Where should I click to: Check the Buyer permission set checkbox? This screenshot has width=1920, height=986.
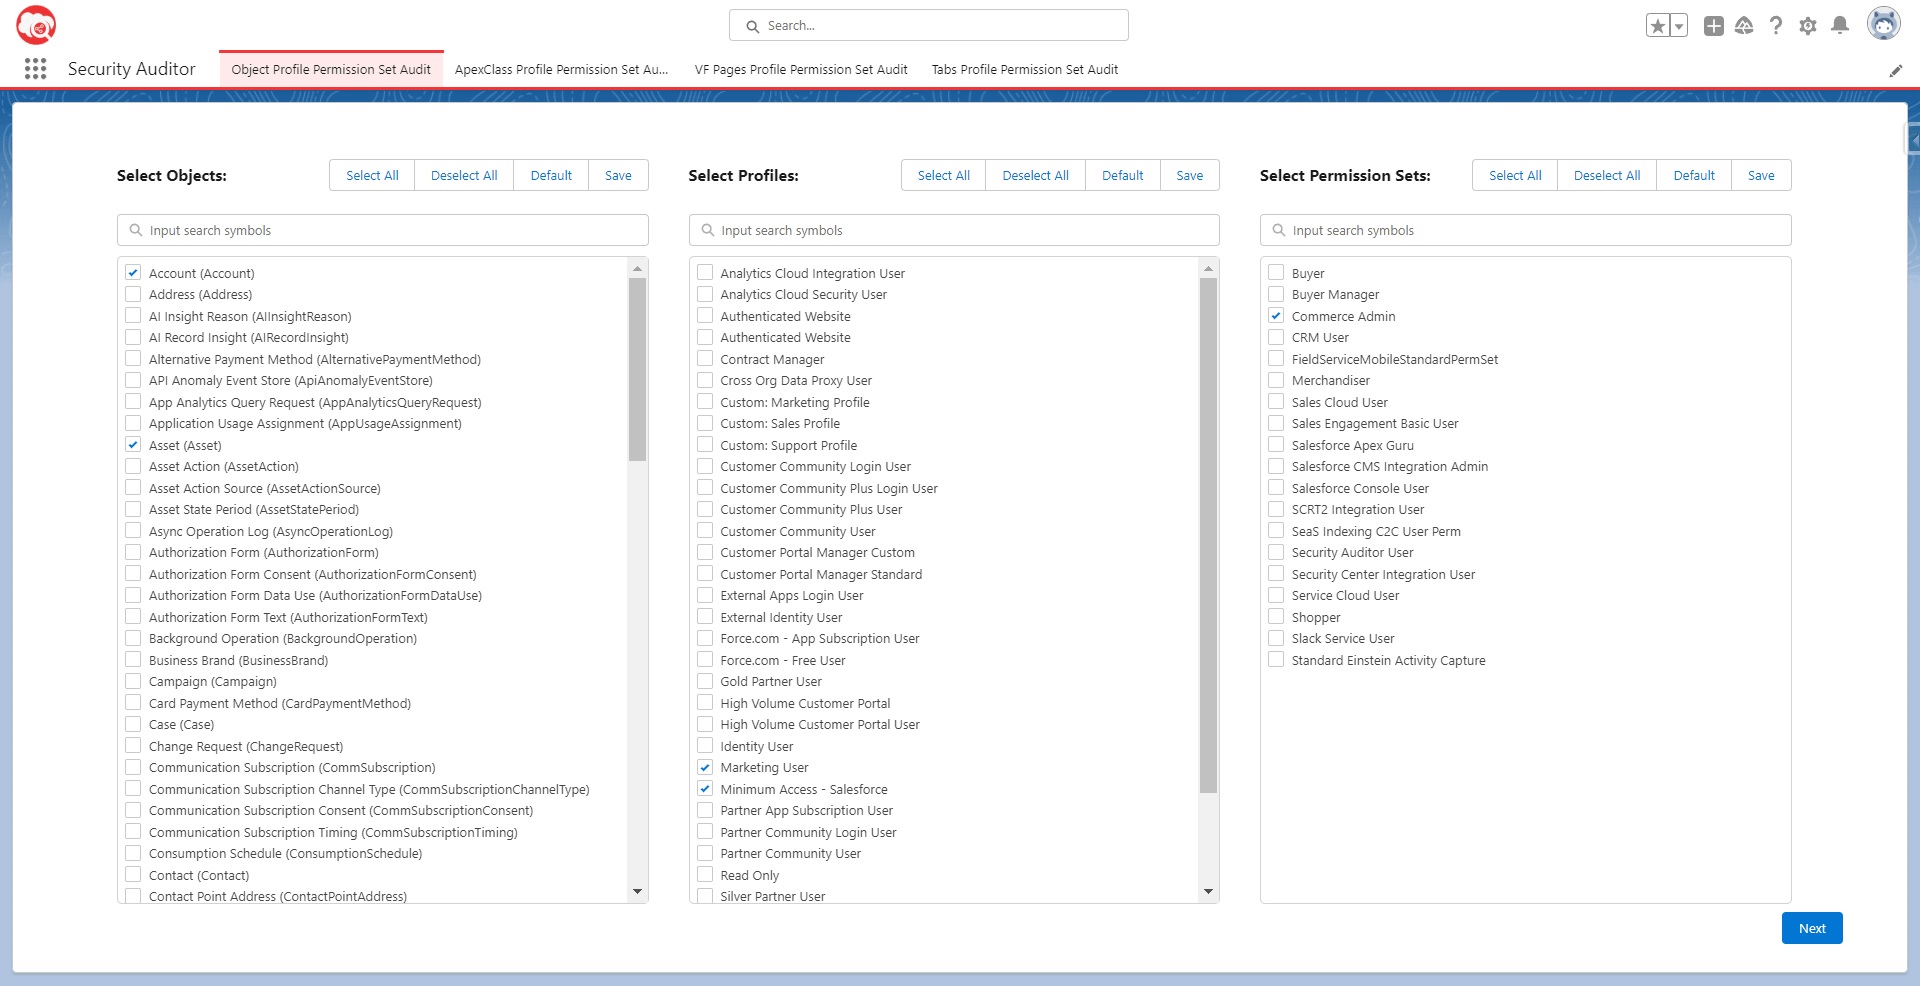1276,273
